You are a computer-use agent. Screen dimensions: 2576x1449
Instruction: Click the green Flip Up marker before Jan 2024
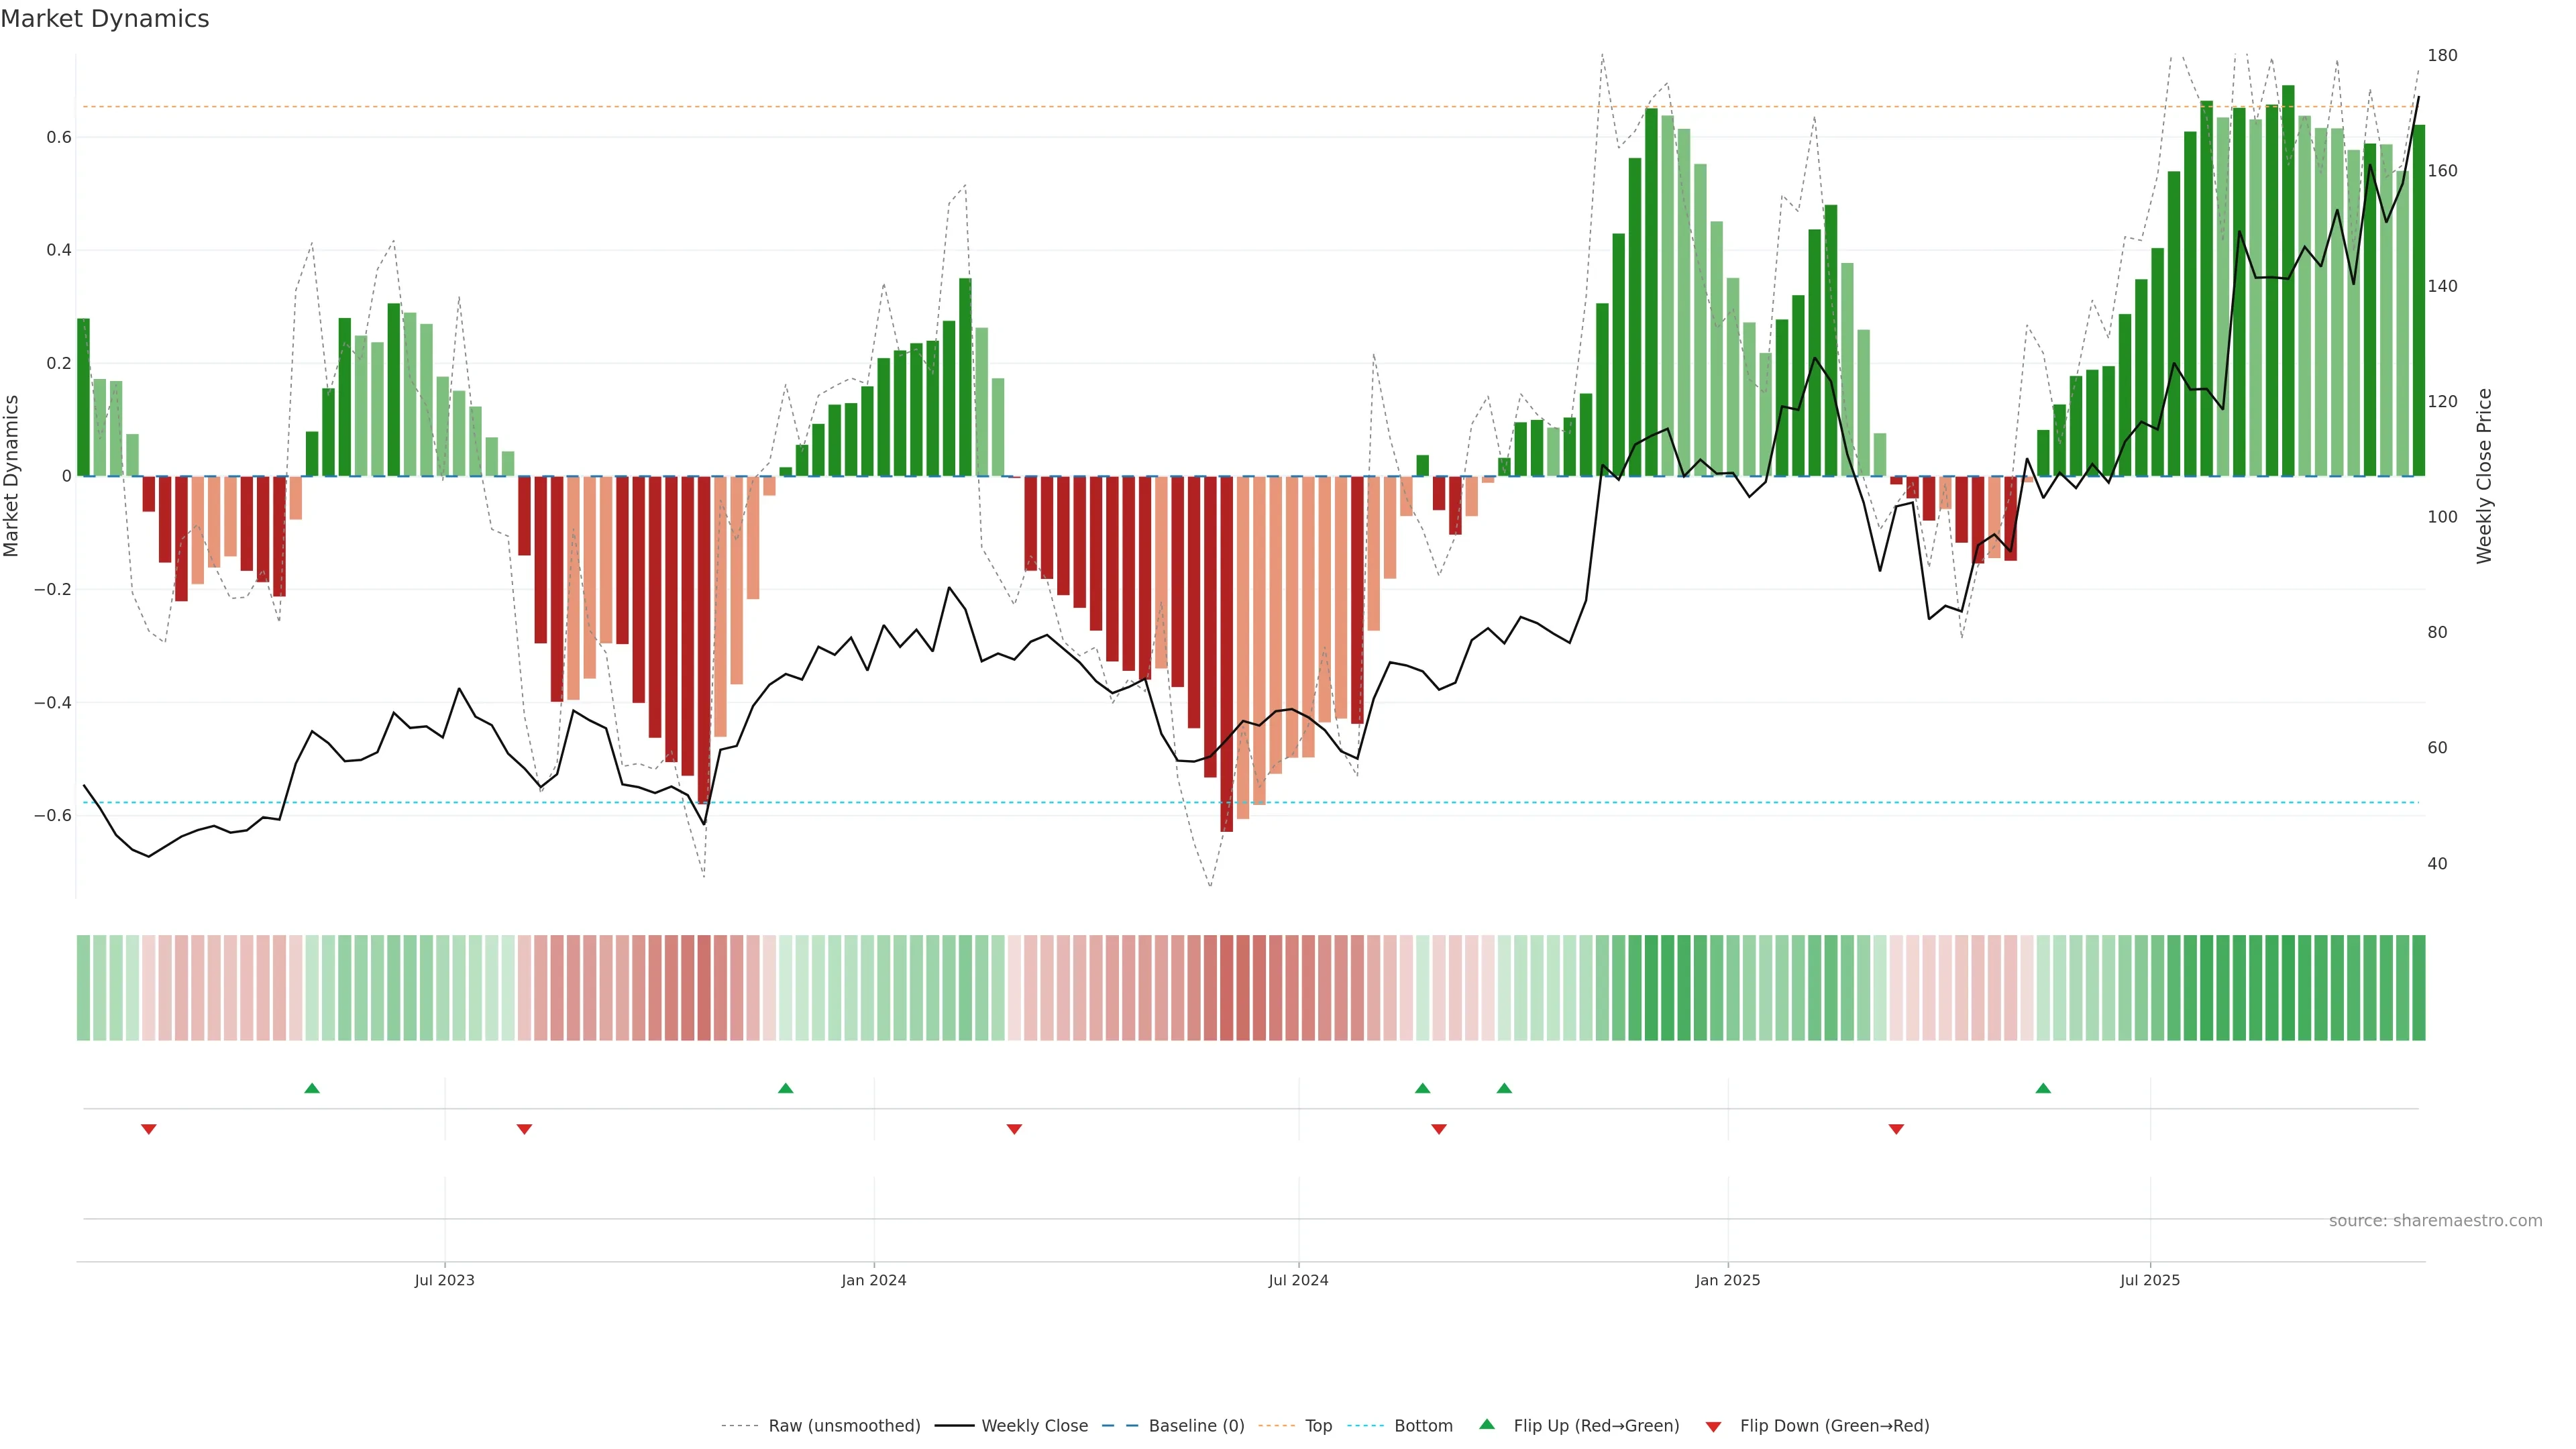pos(785,1088)
